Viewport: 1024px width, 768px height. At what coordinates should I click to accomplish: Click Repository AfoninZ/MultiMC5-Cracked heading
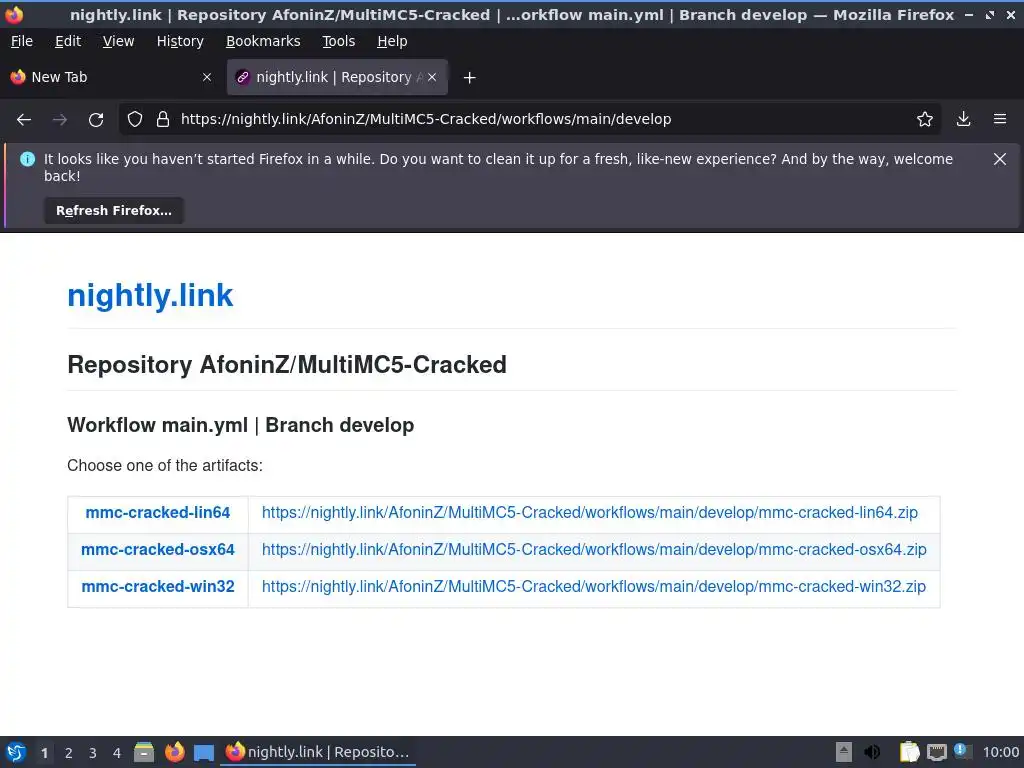point(287,364)
